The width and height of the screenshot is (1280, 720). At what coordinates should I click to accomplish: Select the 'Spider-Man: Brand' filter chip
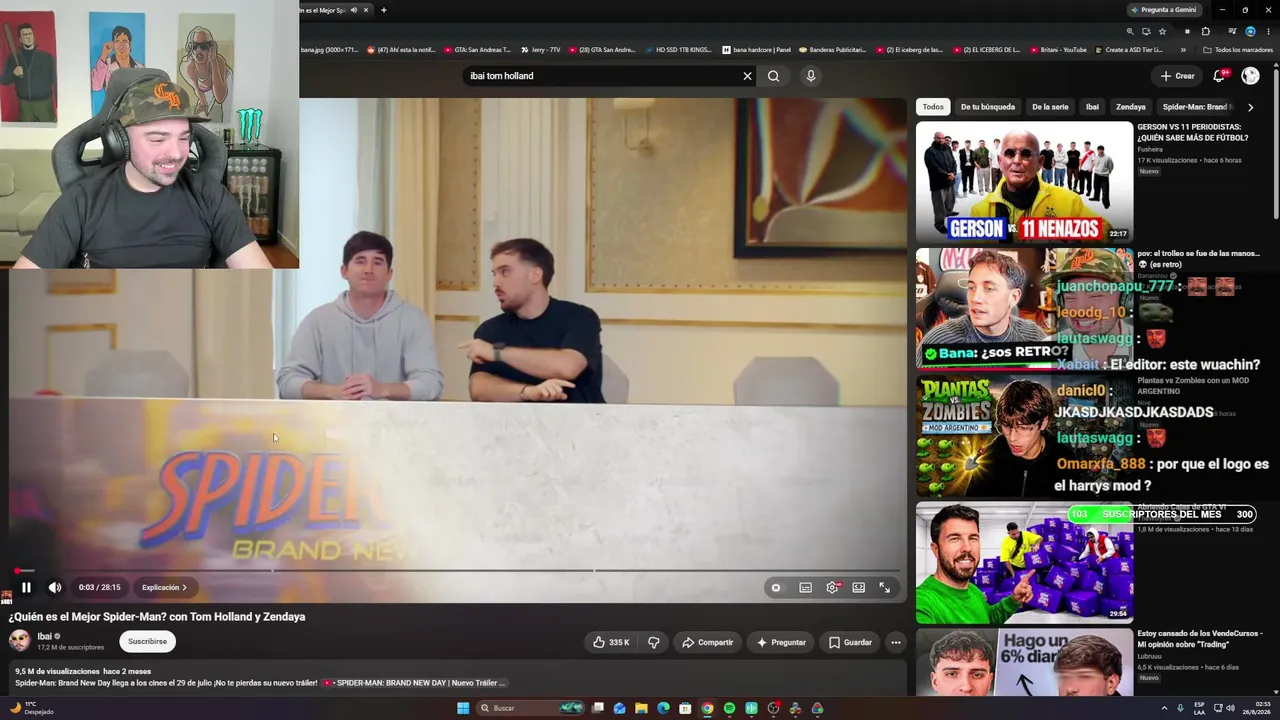pyautogui.click(x=1197, y=107)
